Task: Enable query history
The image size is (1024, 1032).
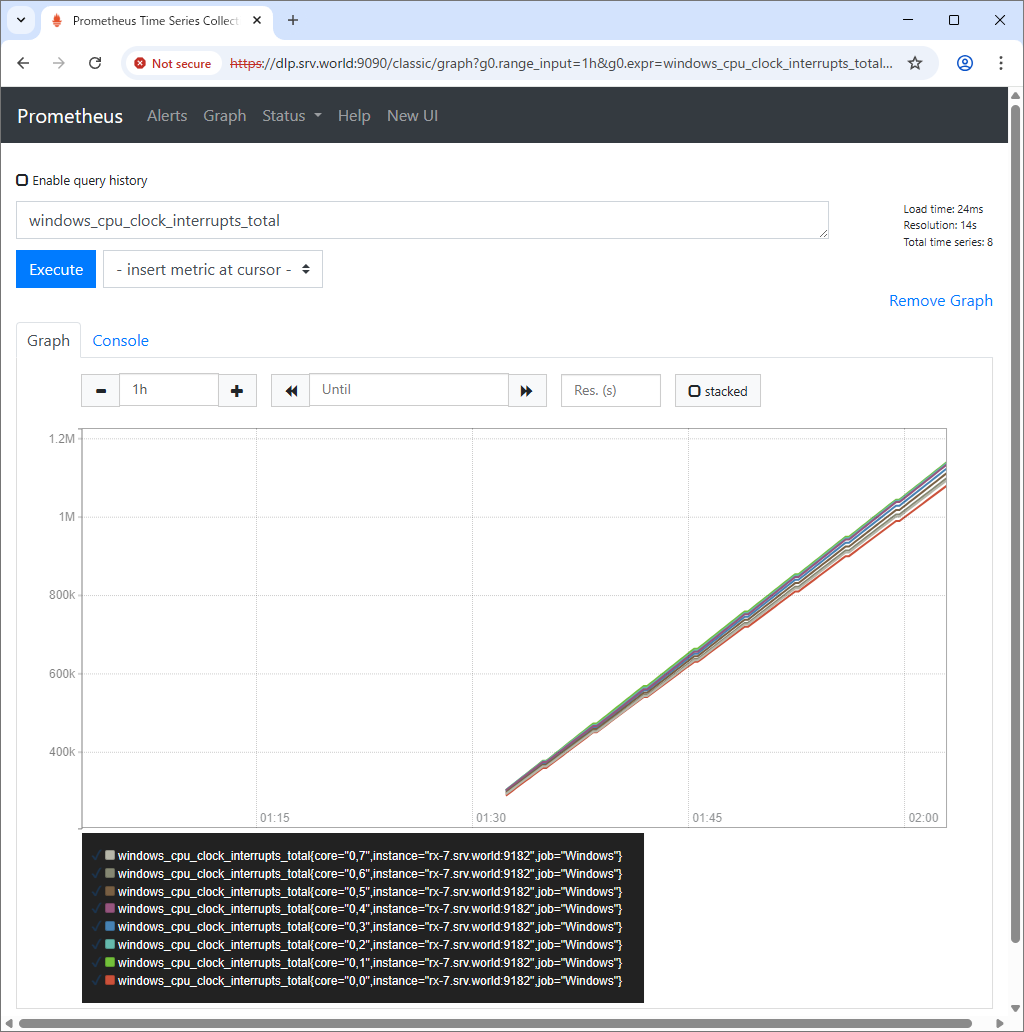Action: click(21, 180)
